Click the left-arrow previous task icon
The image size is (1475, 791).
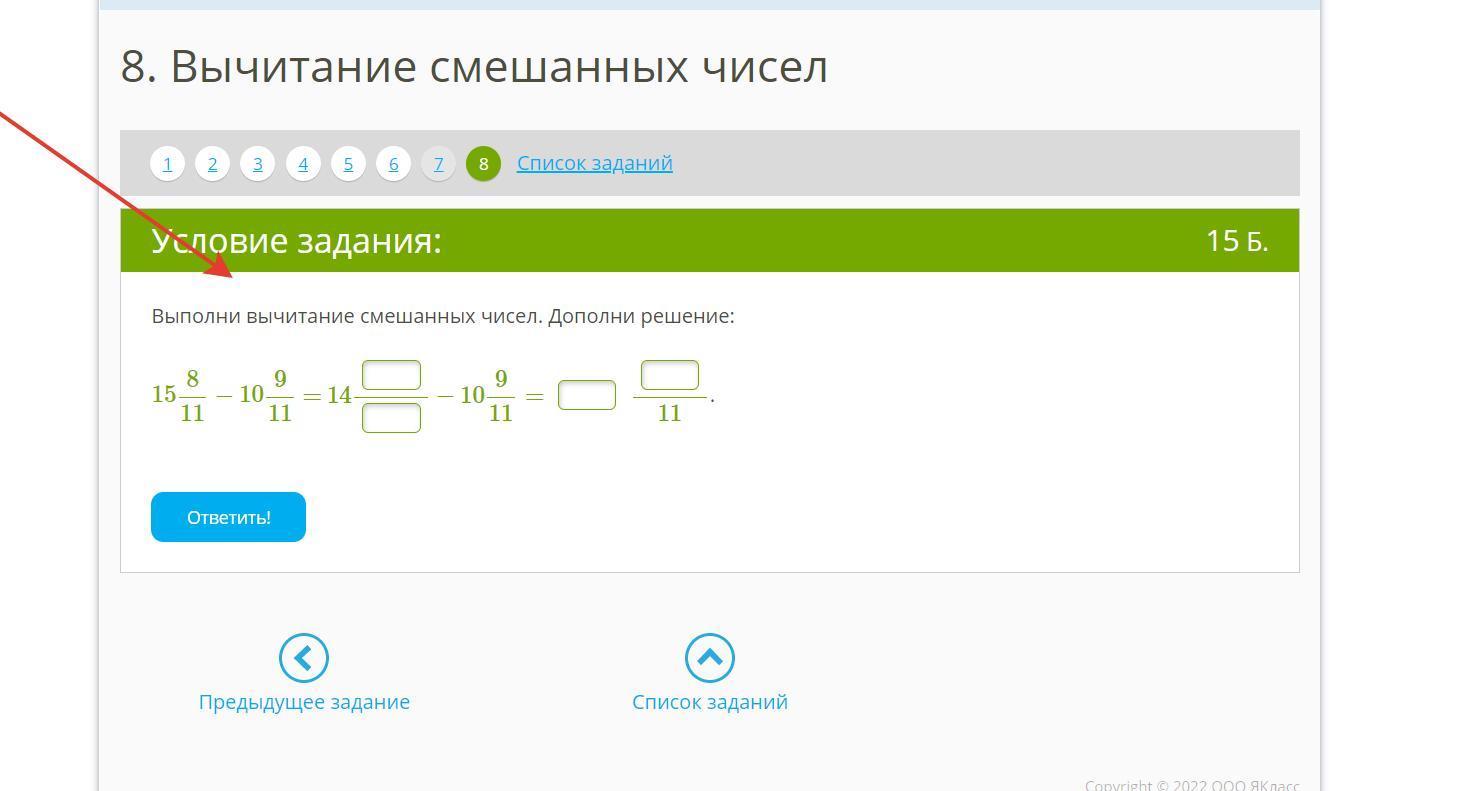click(x=304, y=658)
